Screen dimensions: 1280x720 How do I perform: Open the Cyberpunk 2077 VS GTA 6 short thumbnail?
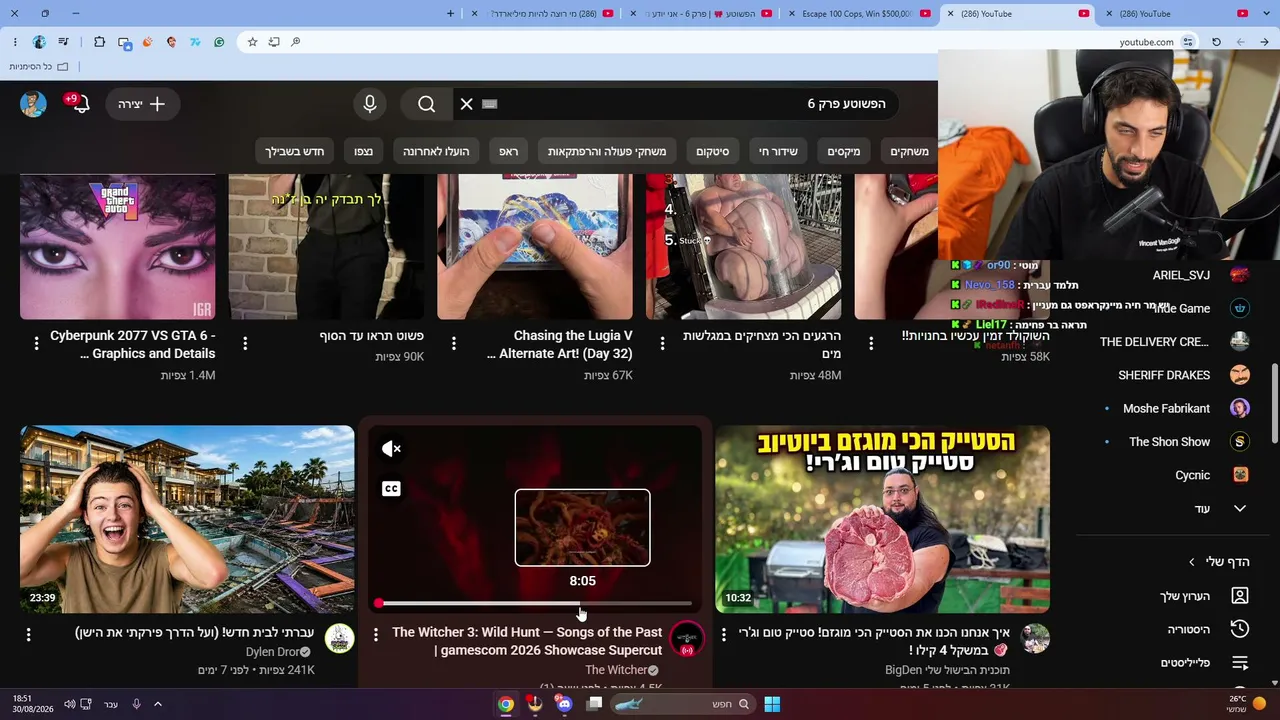118,247
